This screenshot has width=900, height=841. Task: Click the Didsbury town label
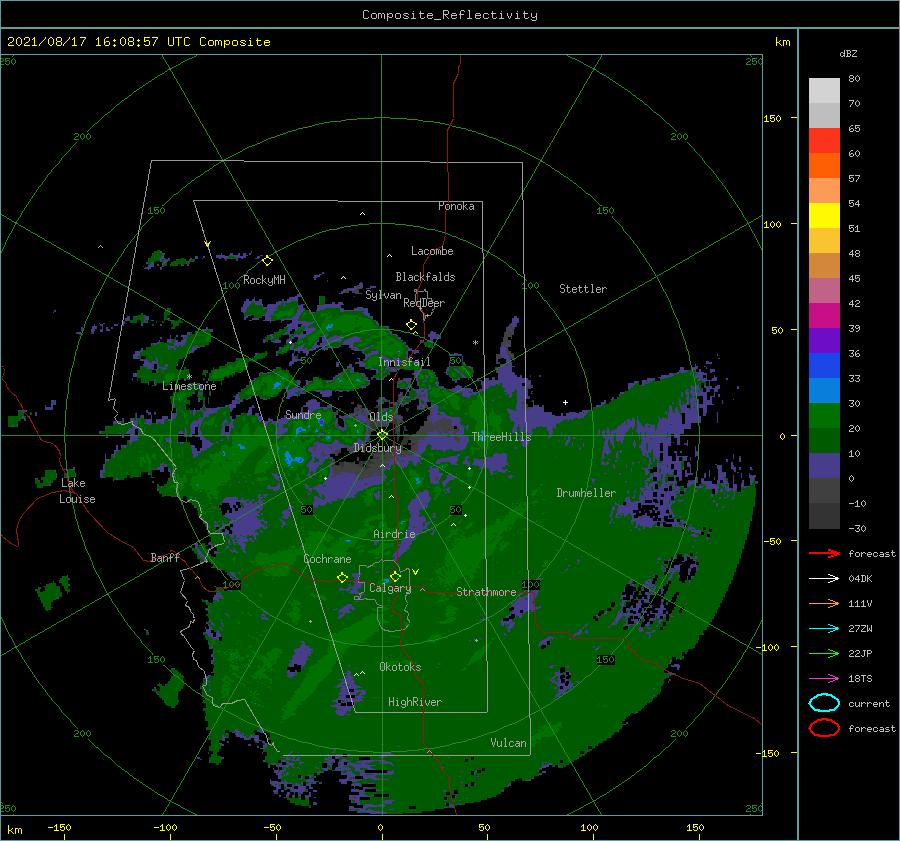pyautogui.click(x=378, y=448)
